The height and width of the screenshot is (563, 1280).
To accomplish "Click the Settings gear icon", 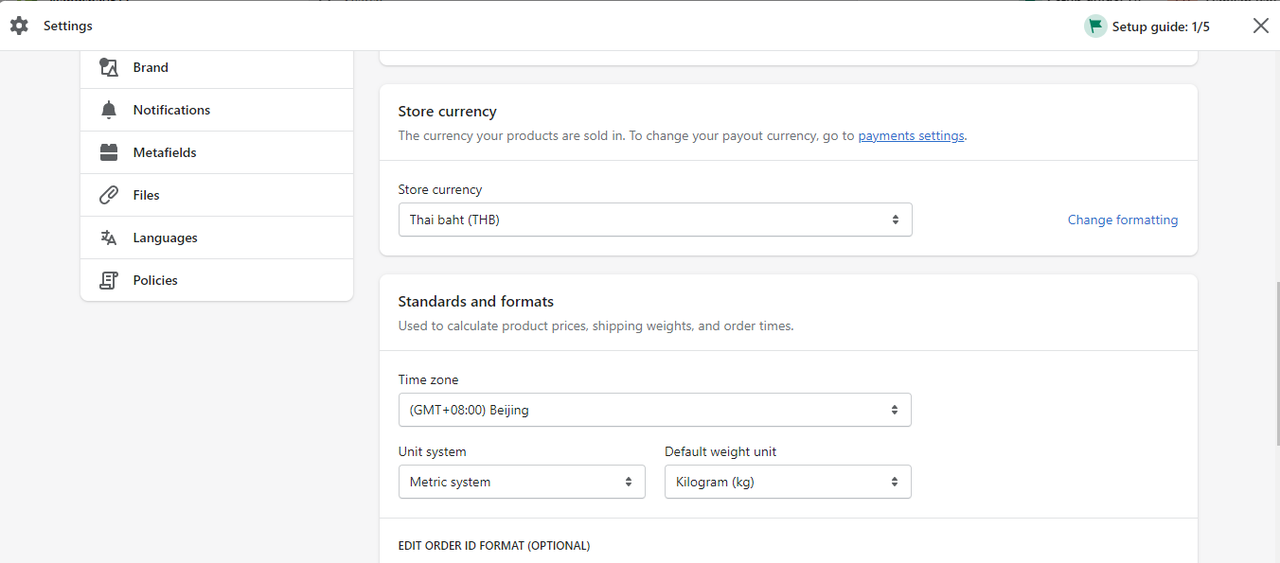I will pyautogui.click(x=19, y=26).
